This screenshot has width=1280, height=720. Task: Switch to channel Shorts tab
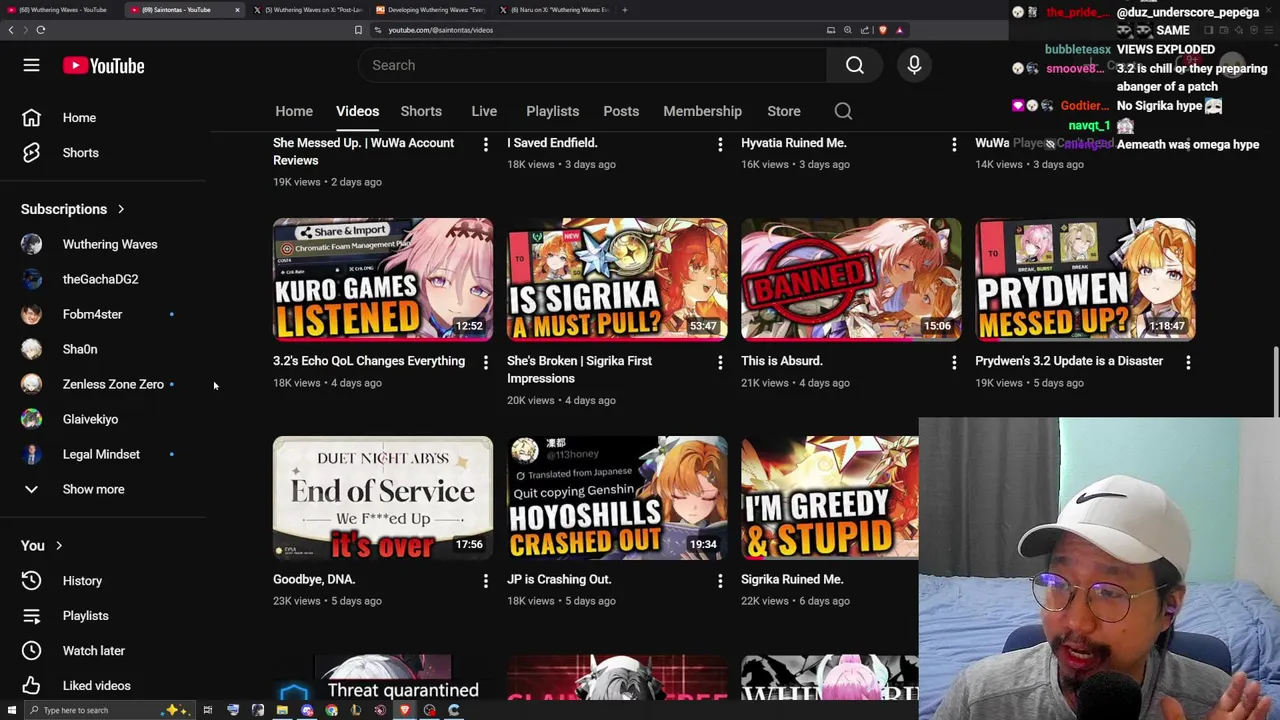pos(421,111)
